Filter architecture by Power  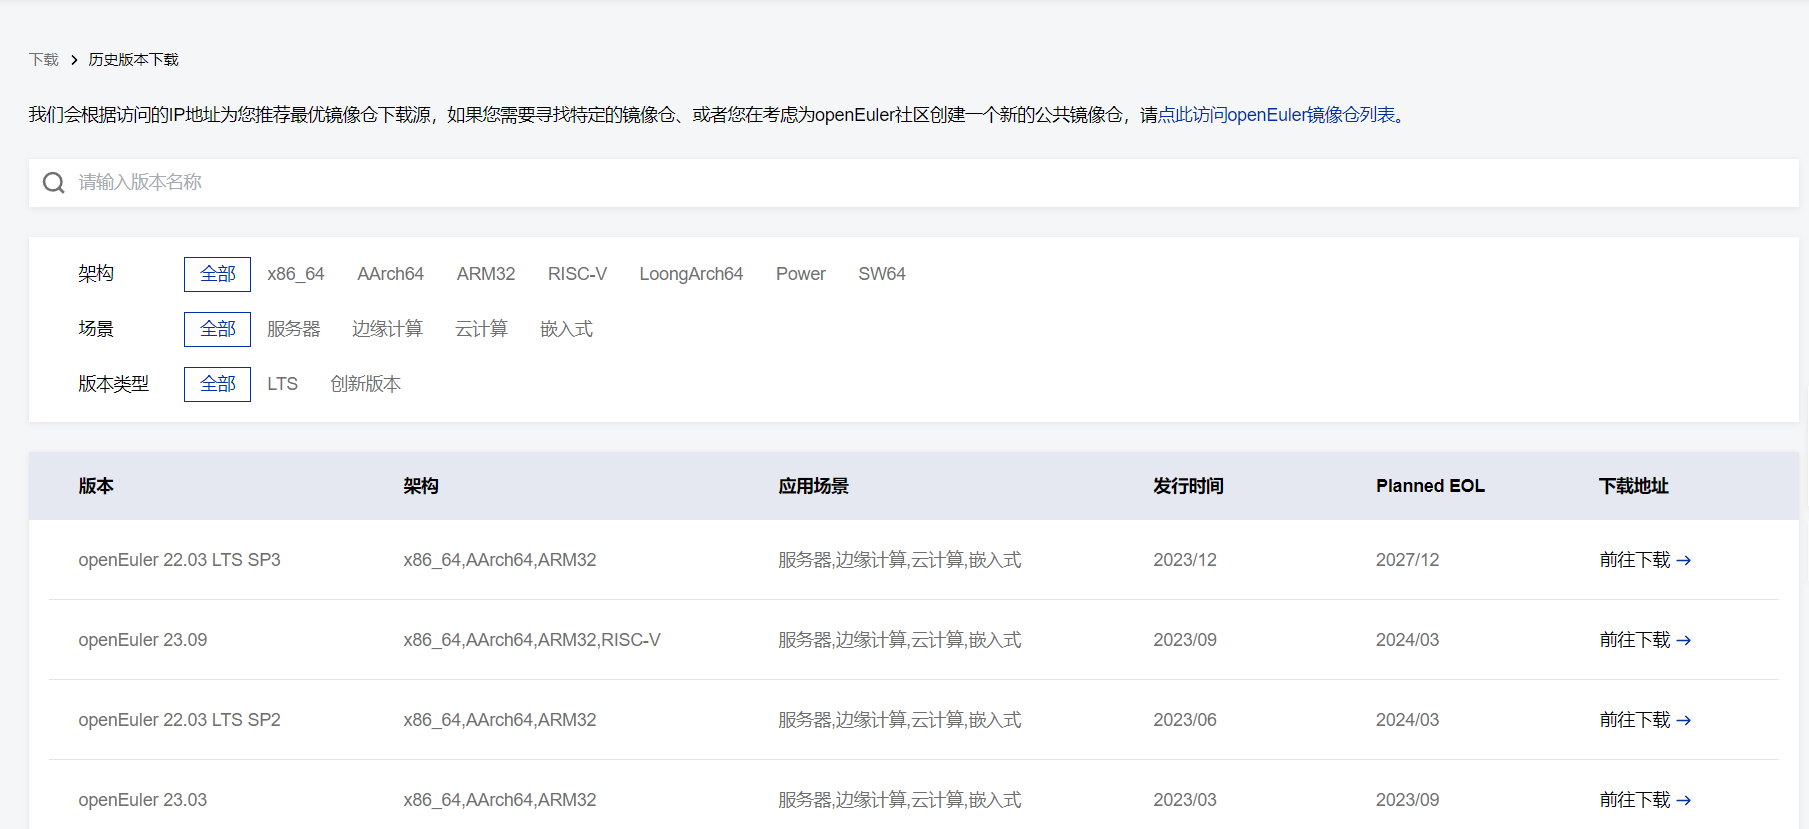(801, 274)
